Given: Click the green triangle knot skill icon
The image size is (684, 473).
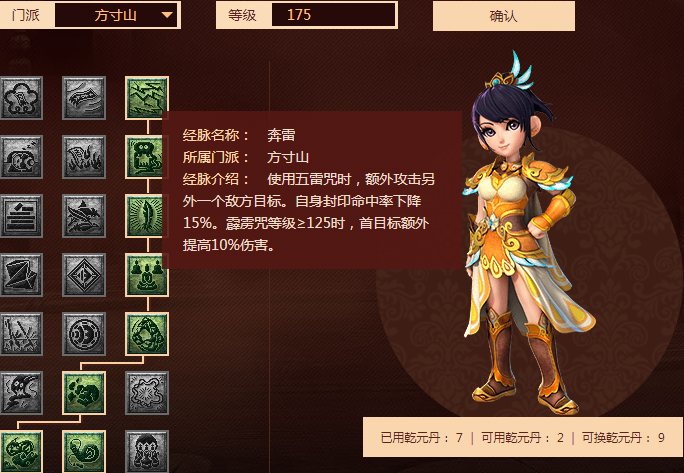Looking at the screenshot, I should point(147,334).
